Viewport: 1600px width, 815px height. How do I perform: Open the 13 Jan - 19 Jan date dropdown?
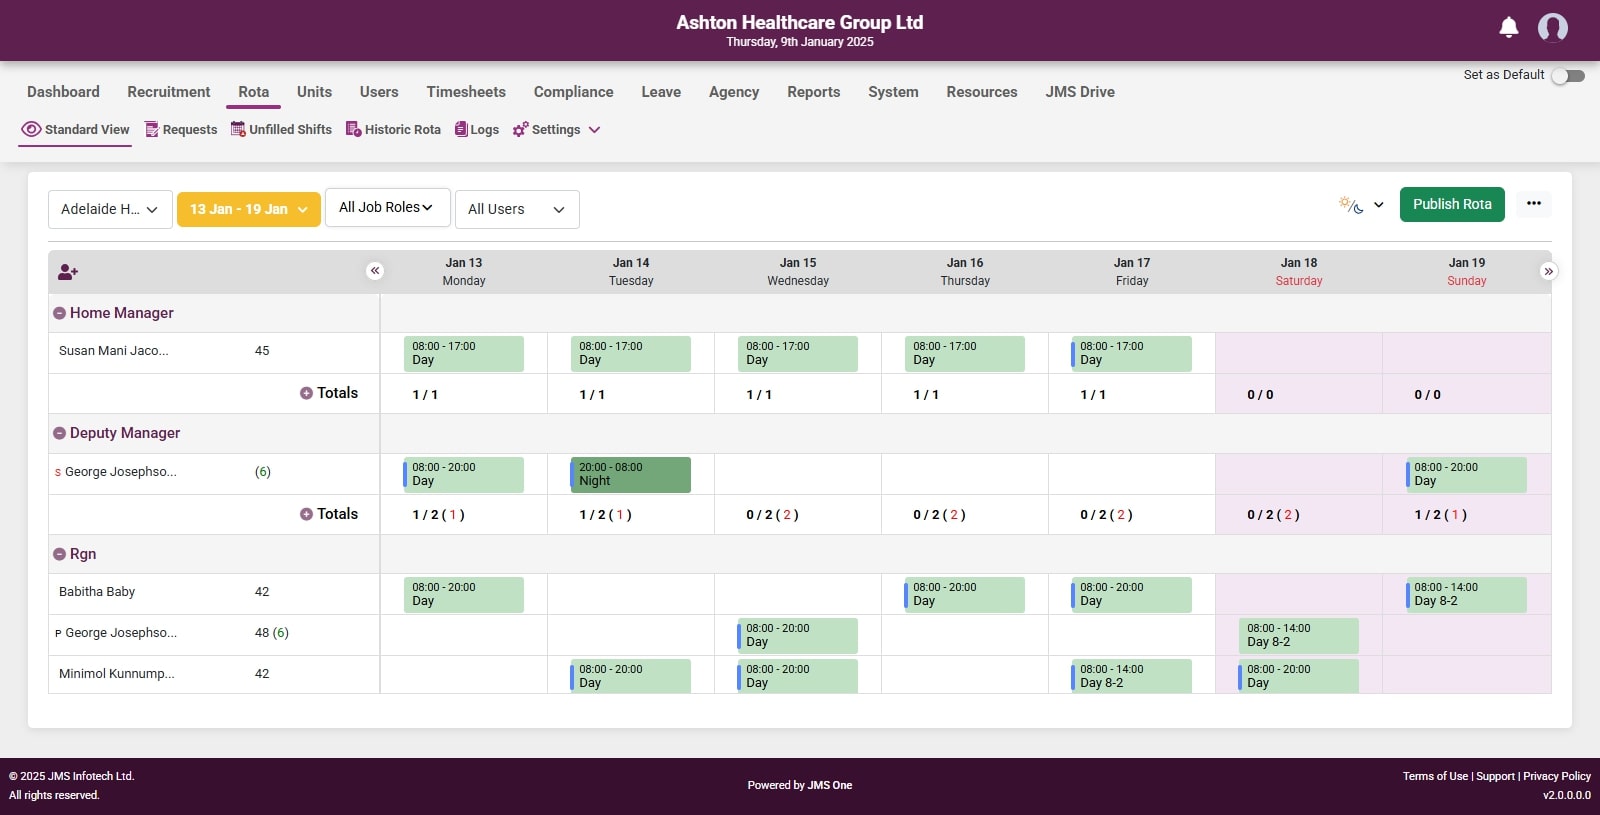(x=248, y=210)
